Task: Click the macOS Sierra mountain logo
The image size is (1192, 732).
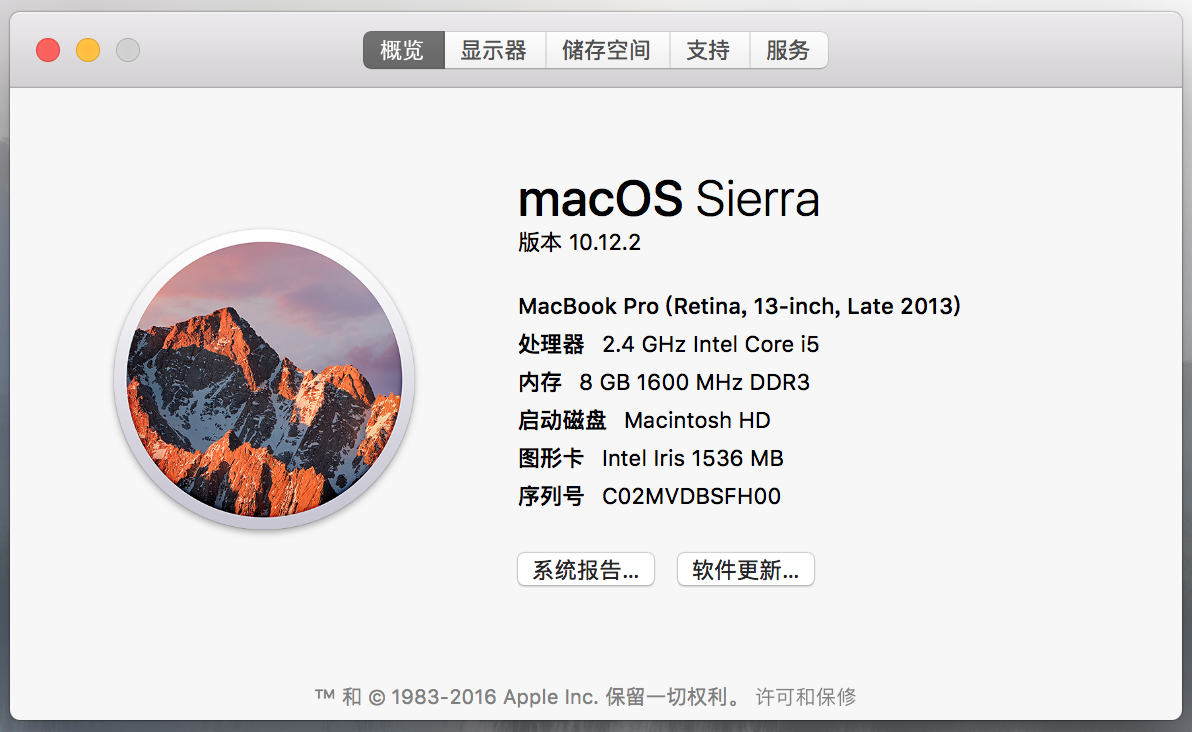Action: (x=264, y=379)
